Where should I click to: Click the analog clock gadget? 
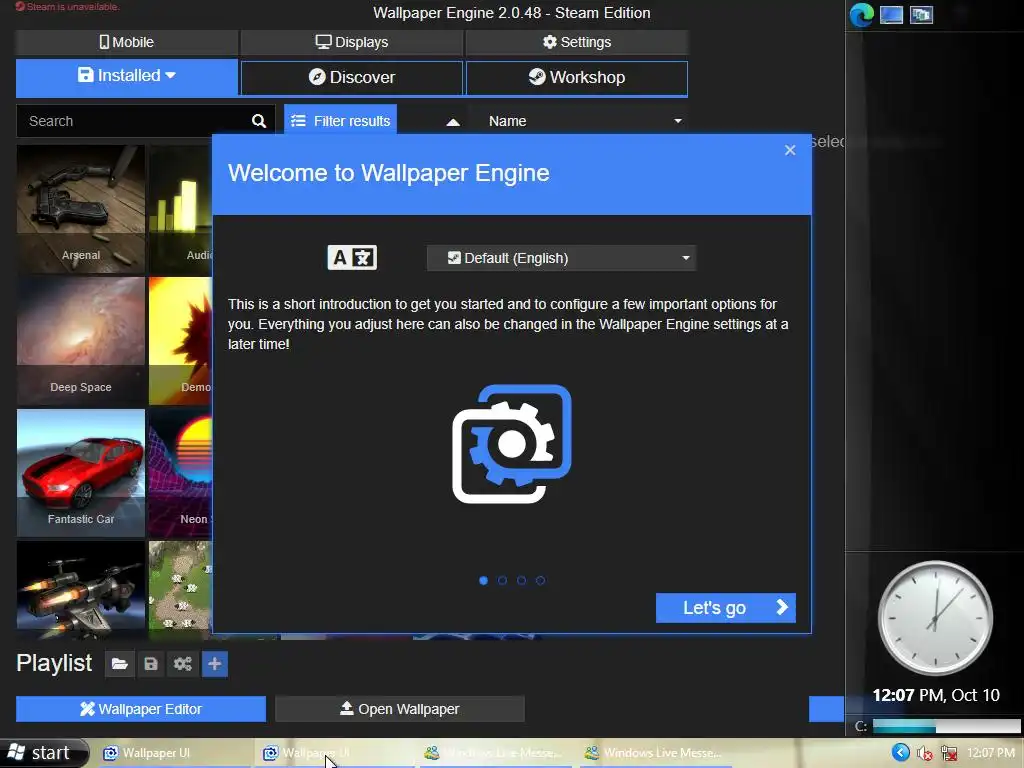935,617
